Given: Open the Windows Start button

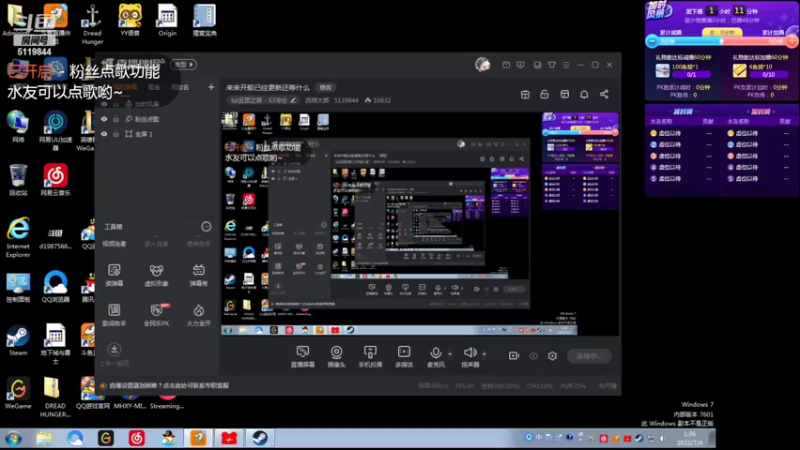Looking at the screenshot, I should point(13,439).
